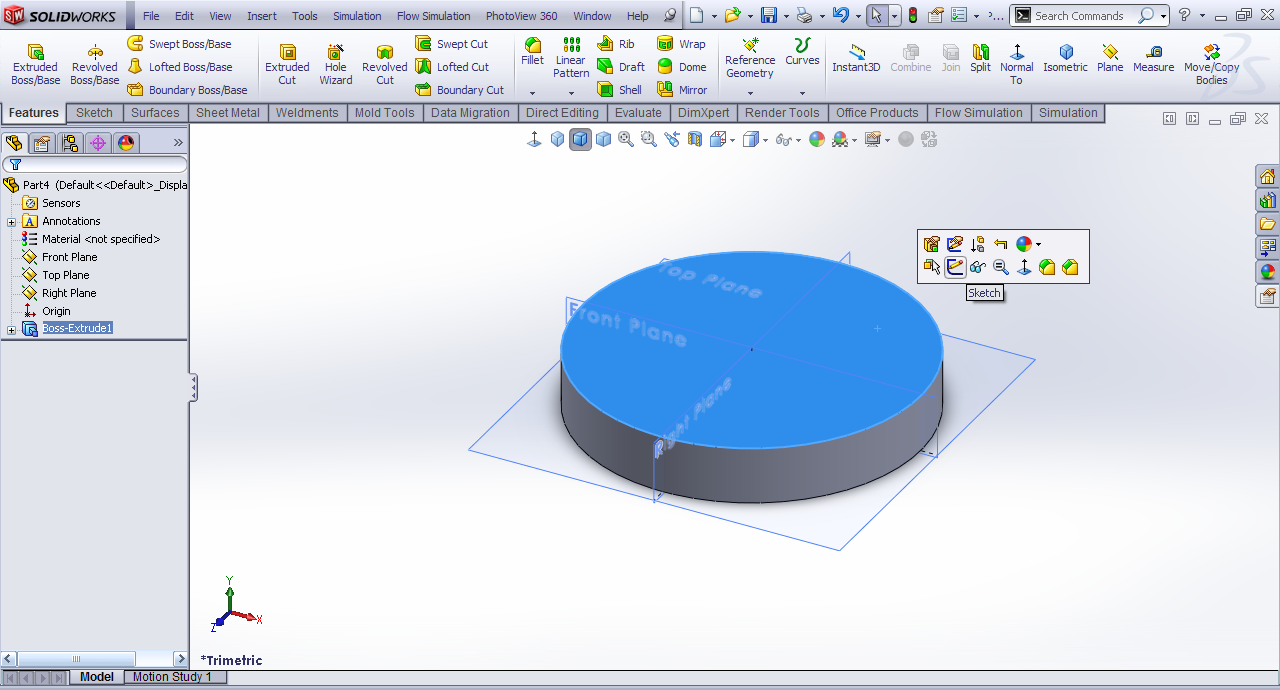Open the Measure tool
1280x690 pixels.
point(1153,59)
